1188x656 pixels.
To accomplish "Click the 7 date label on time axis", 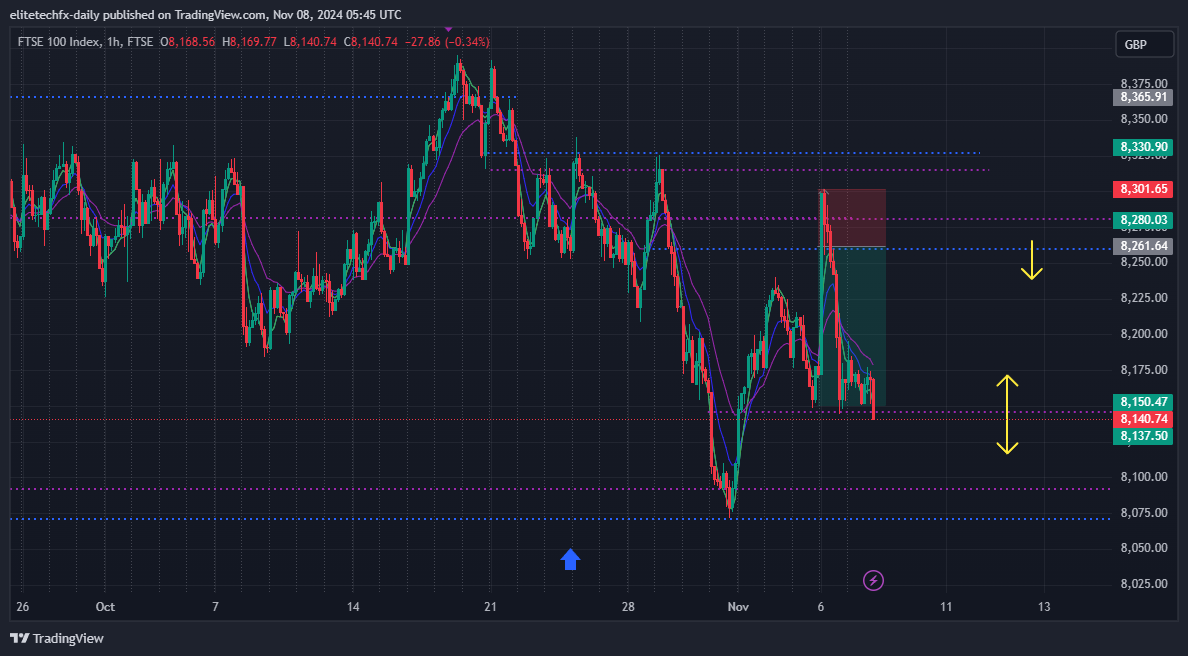I will pos(215,607).
